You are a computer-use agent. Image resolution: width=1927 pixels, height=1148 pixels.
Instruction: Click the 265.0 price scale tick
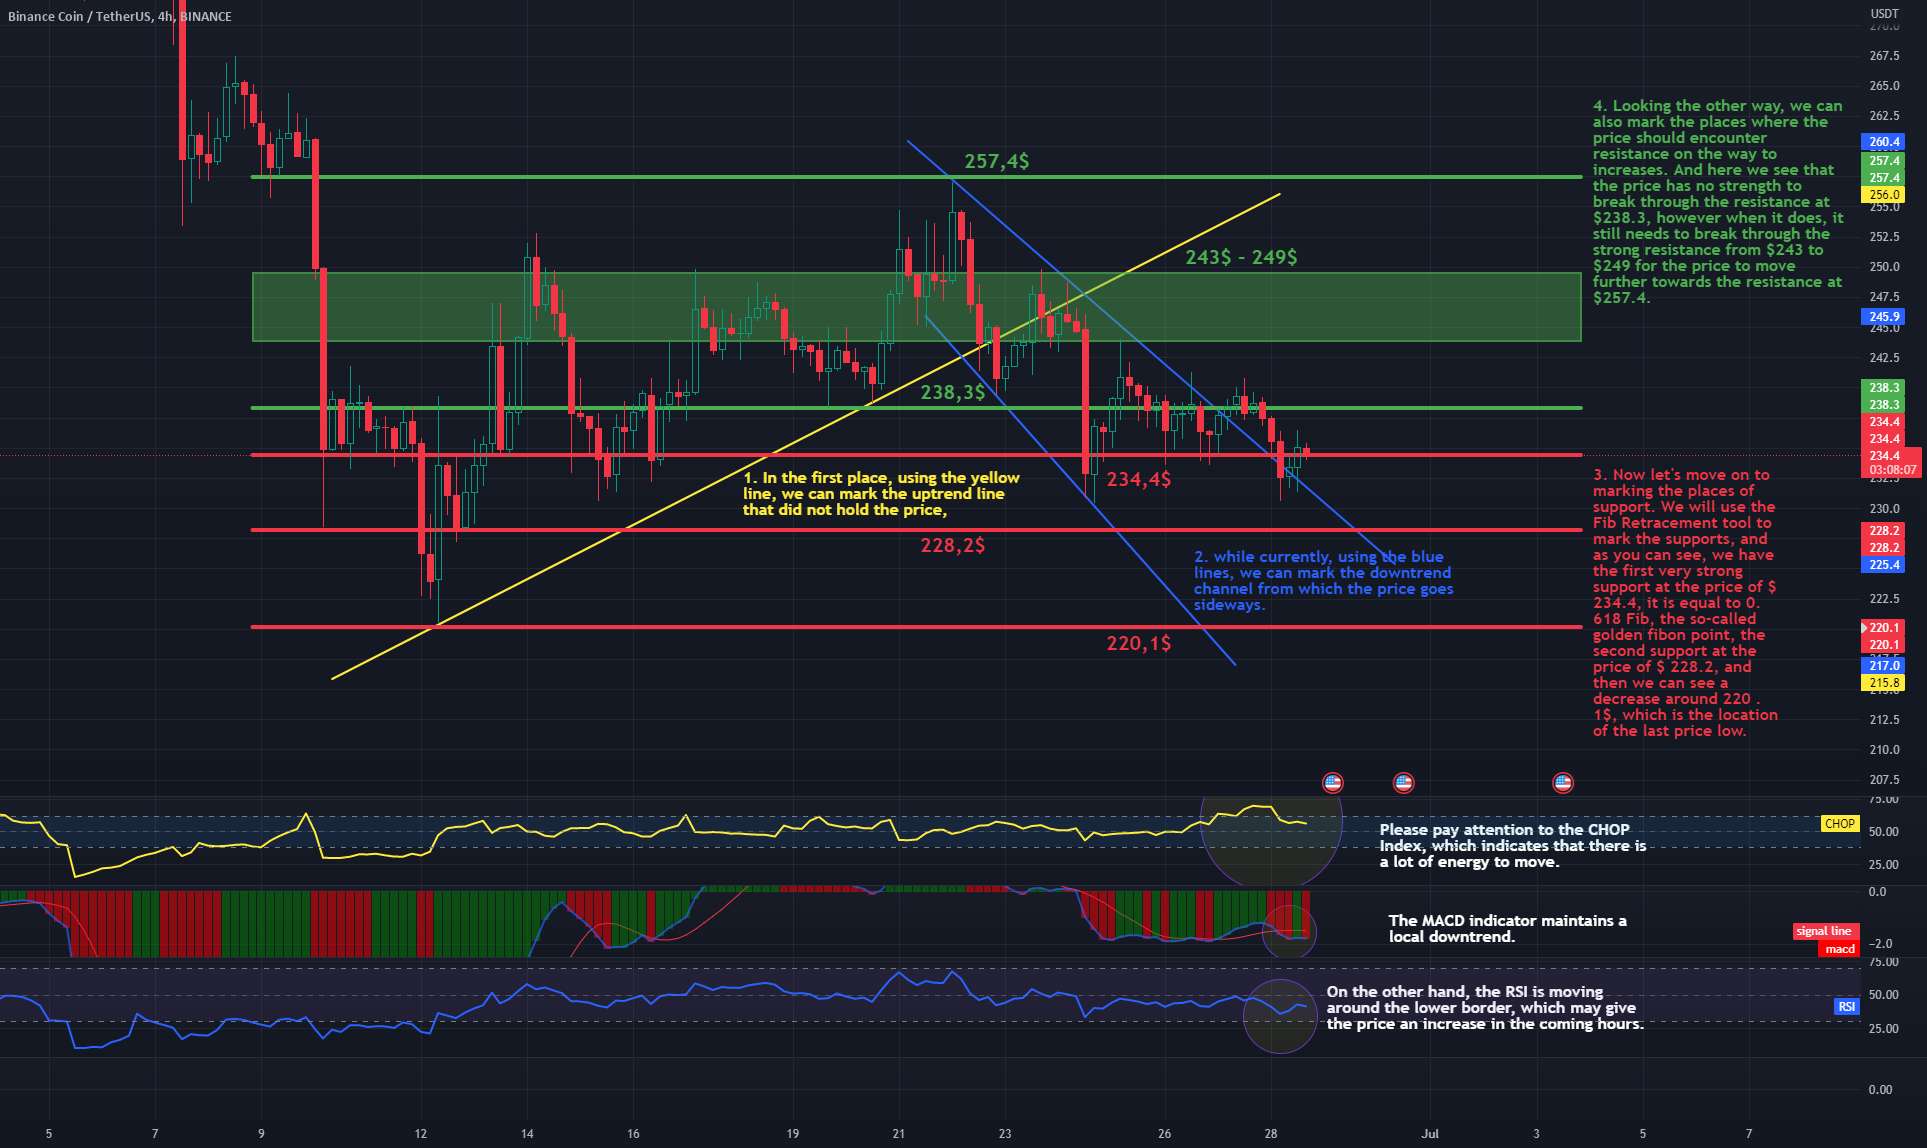pyautogui.click(x=1884, y=86)
